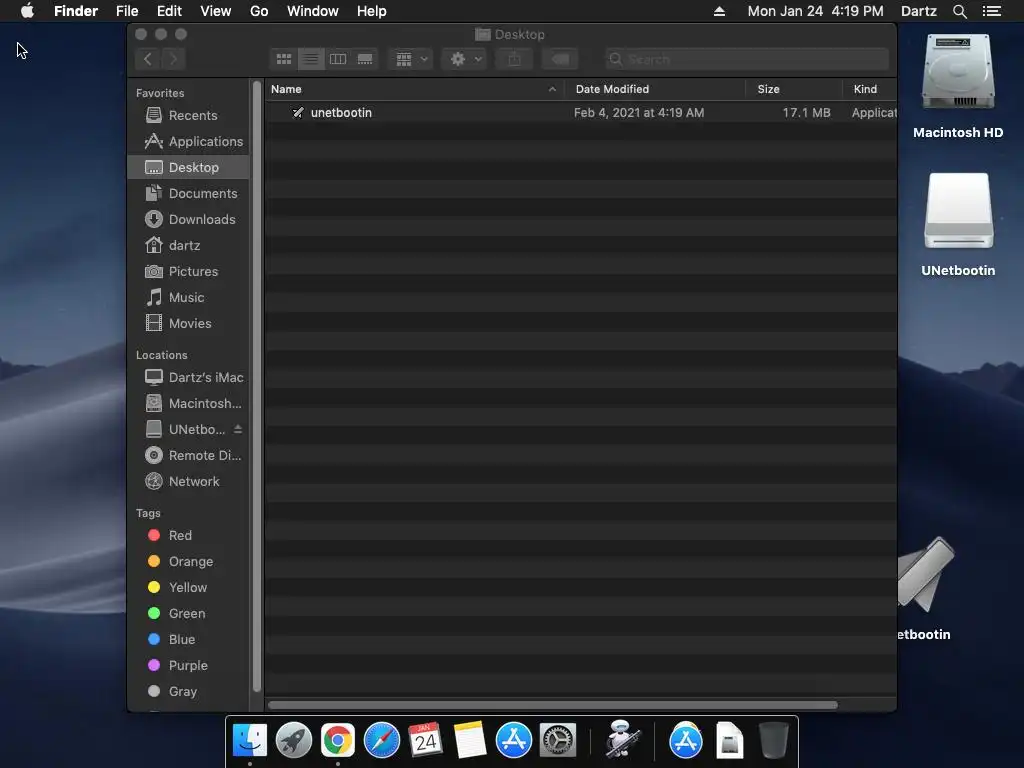Open Trash from the Dock

[x=774, y=741]
